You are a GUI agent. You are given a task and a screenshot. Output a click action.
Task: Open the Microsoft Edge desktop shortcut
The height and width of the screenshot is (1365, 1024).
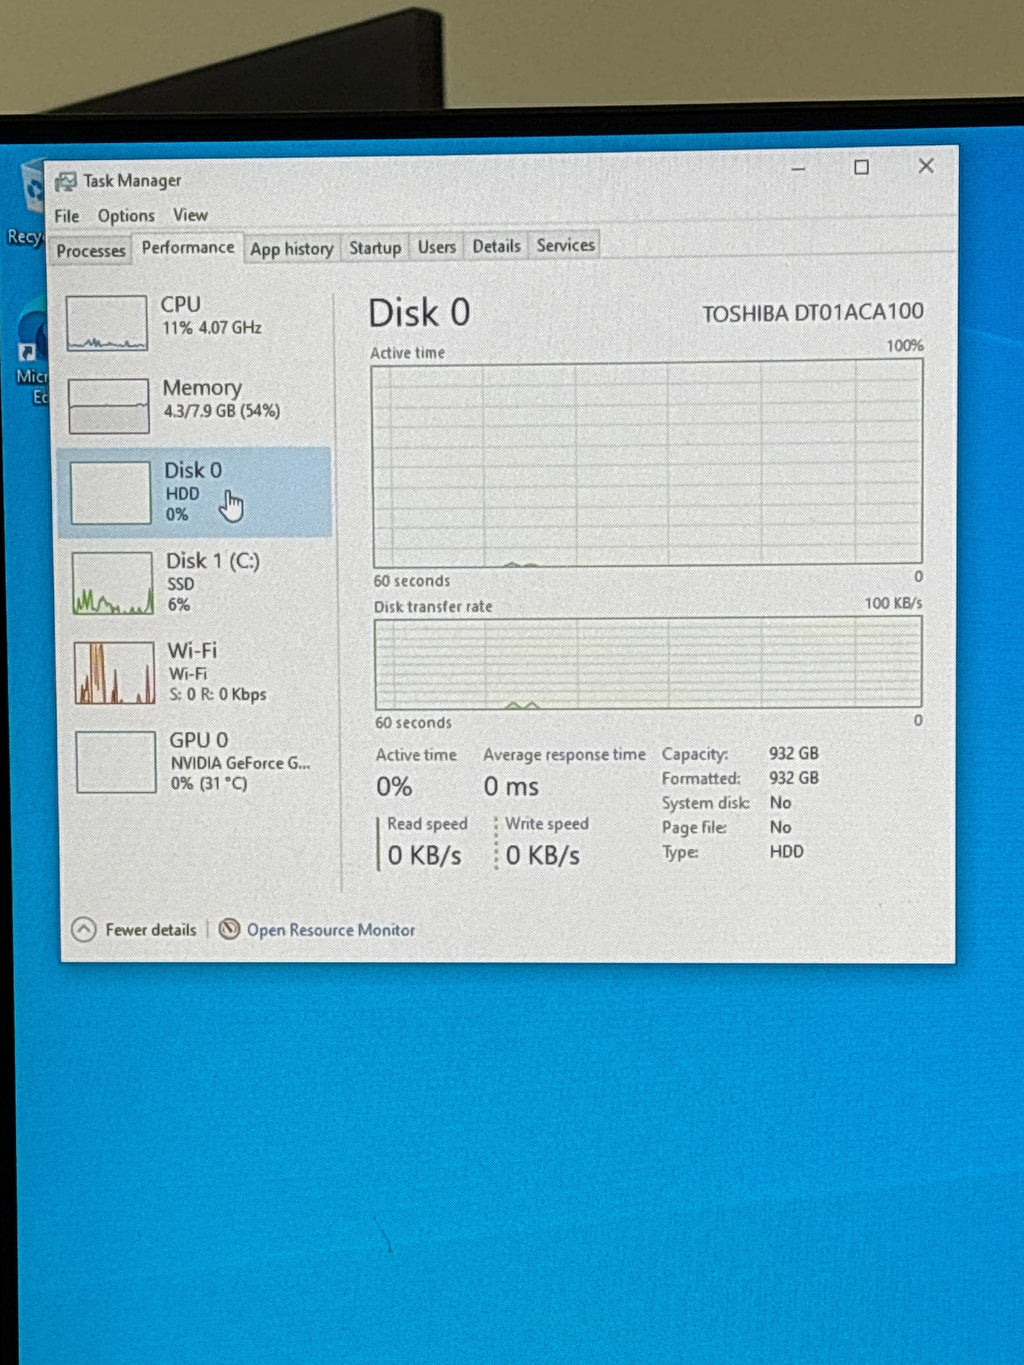pos(30,356)
